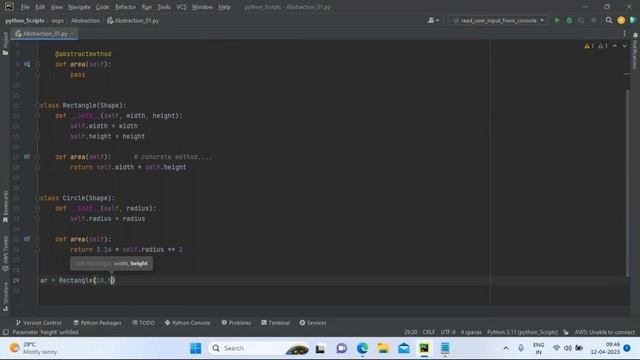Viewport: 640px width, 360px height.
Task: Click override gutter icon on Rectangle area
Action: pyautogui.click(x=27, y=157)
